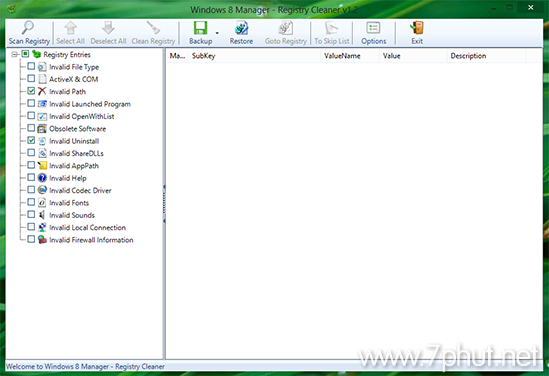Click the Invalid Codec Driver icon
The width and height of the screenshot is (549, 376).
point(42,190)
